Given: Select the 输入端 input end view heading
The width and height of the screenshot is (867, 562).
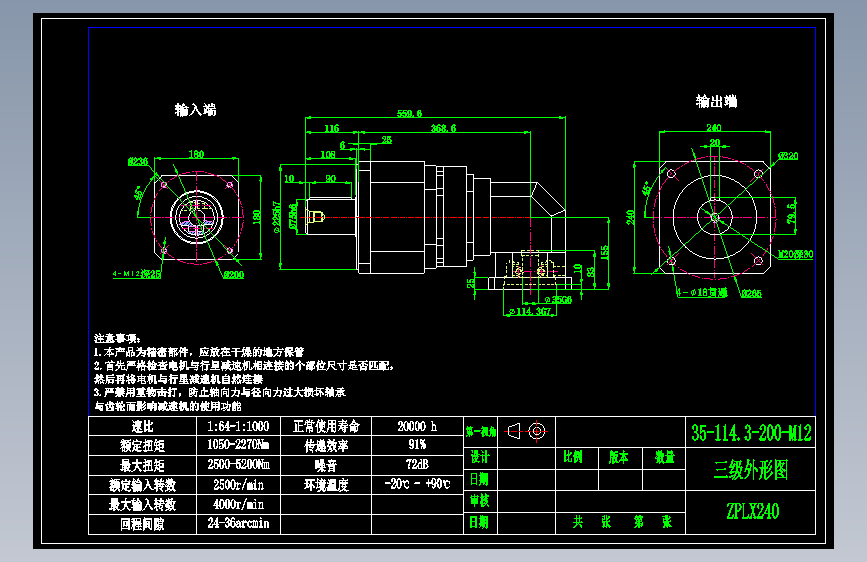Looking at the screenshot, I should pos(195,110).
